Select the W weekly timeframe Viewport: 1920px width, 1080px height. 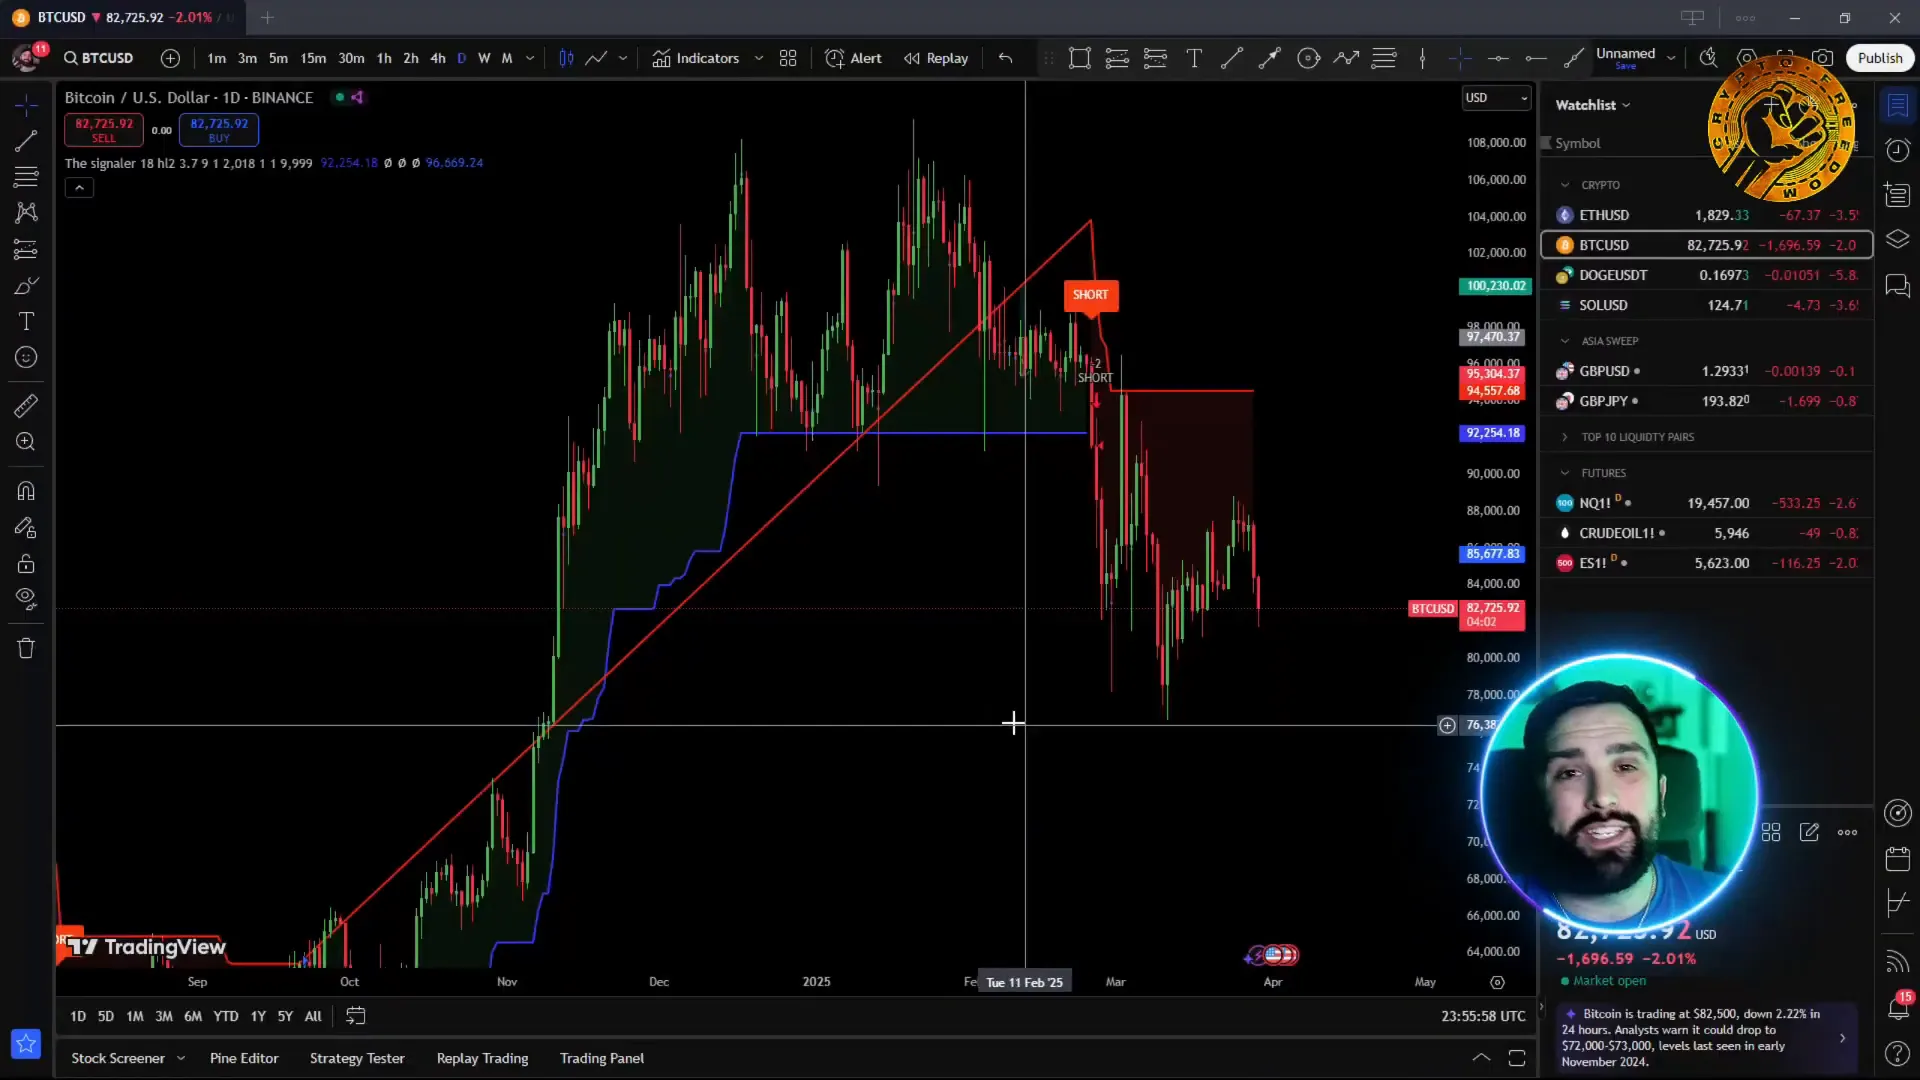click(484, 58)
